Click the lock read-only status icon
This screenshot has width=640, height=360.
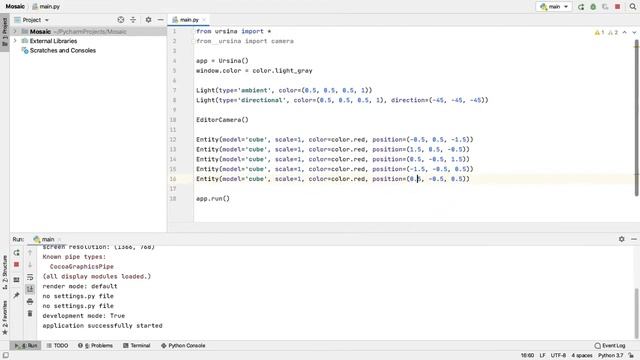pyautogui.click(x=631, y=356)
